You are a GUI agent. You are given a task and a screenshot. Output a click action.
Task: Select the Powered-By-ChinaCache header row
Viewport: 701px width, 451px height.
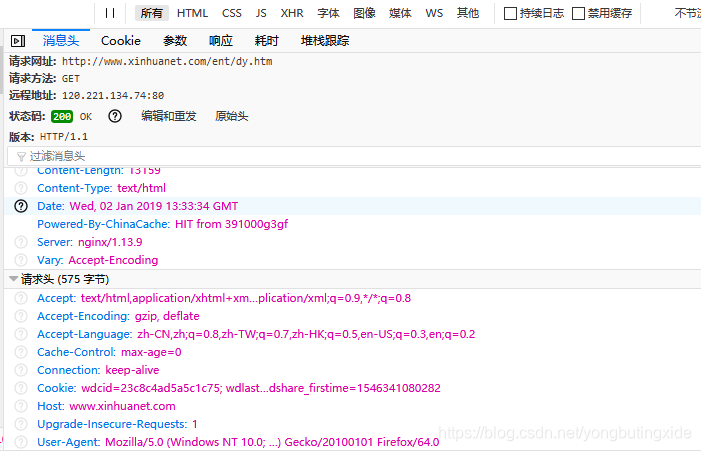[x=352, y=224]
